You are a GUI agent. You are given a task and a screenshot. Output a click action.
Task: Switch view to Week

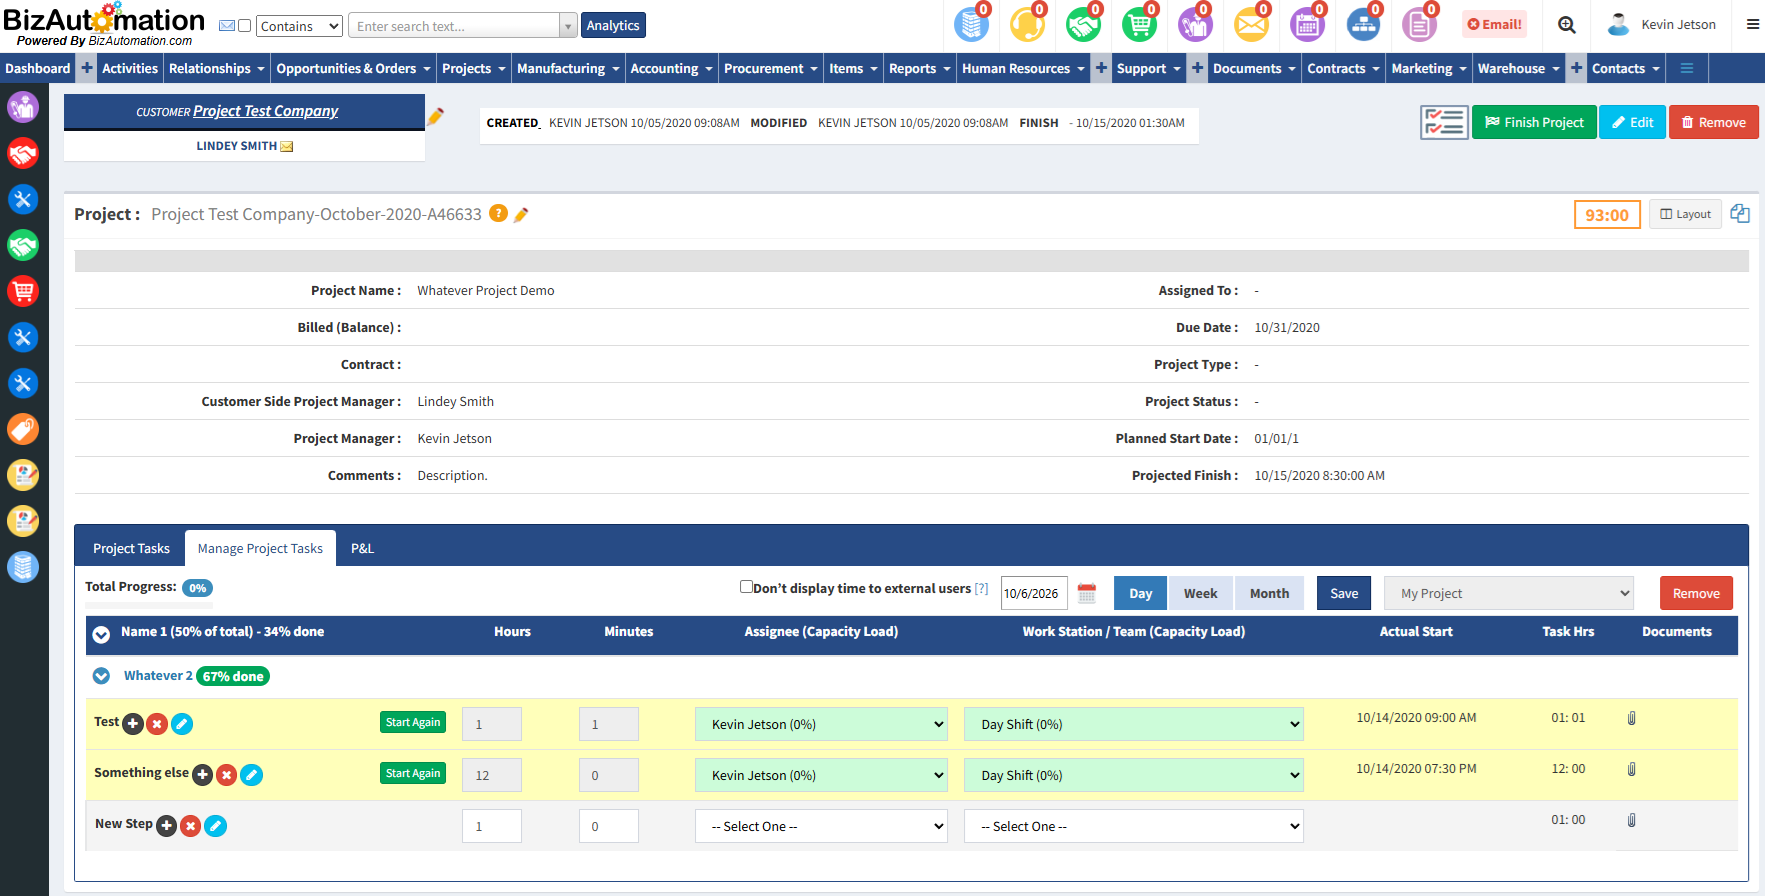[x=1200, y=593]
